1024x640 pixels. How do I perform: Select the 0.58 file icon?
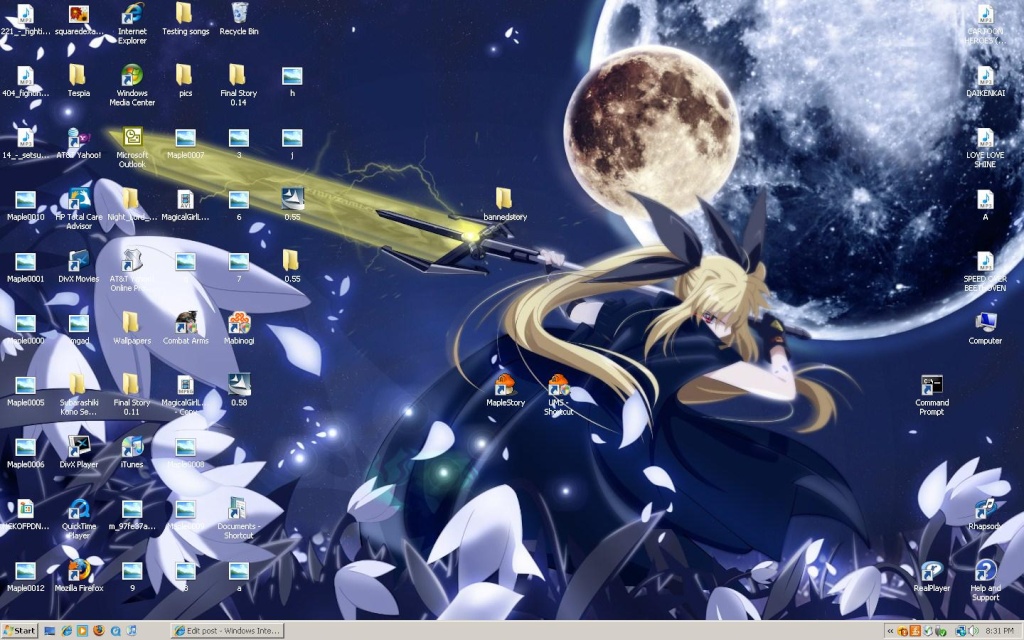[239, 391]
